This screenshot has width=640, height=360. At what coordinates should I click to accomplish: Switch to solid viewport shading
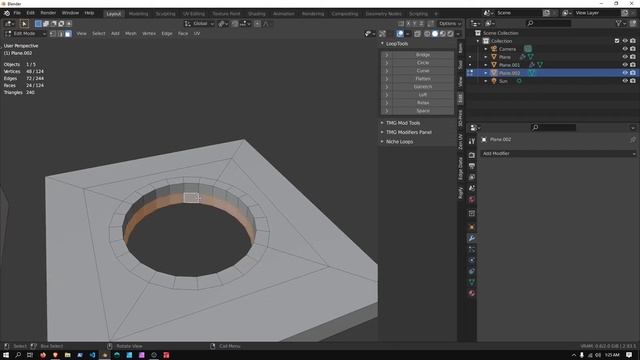coord(435,34)
